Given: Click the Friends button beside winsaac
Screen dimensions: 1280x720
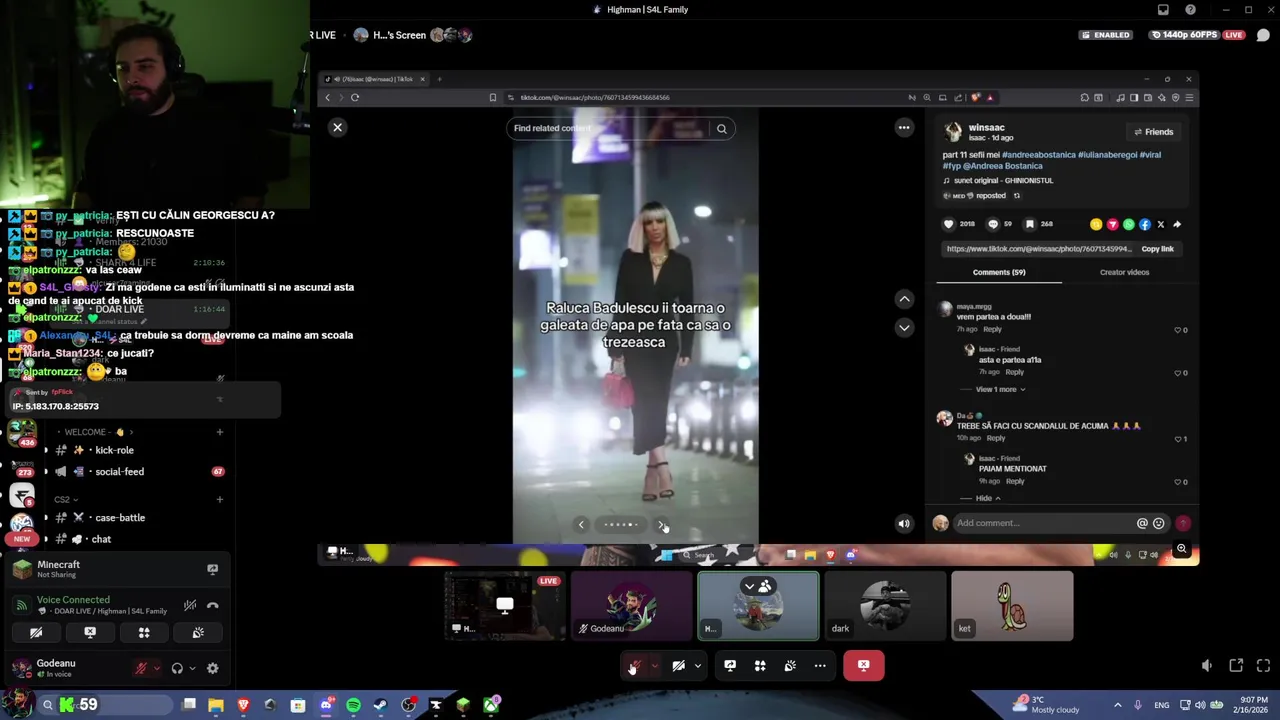Looking at the screenshot, I should point(1153,132).
